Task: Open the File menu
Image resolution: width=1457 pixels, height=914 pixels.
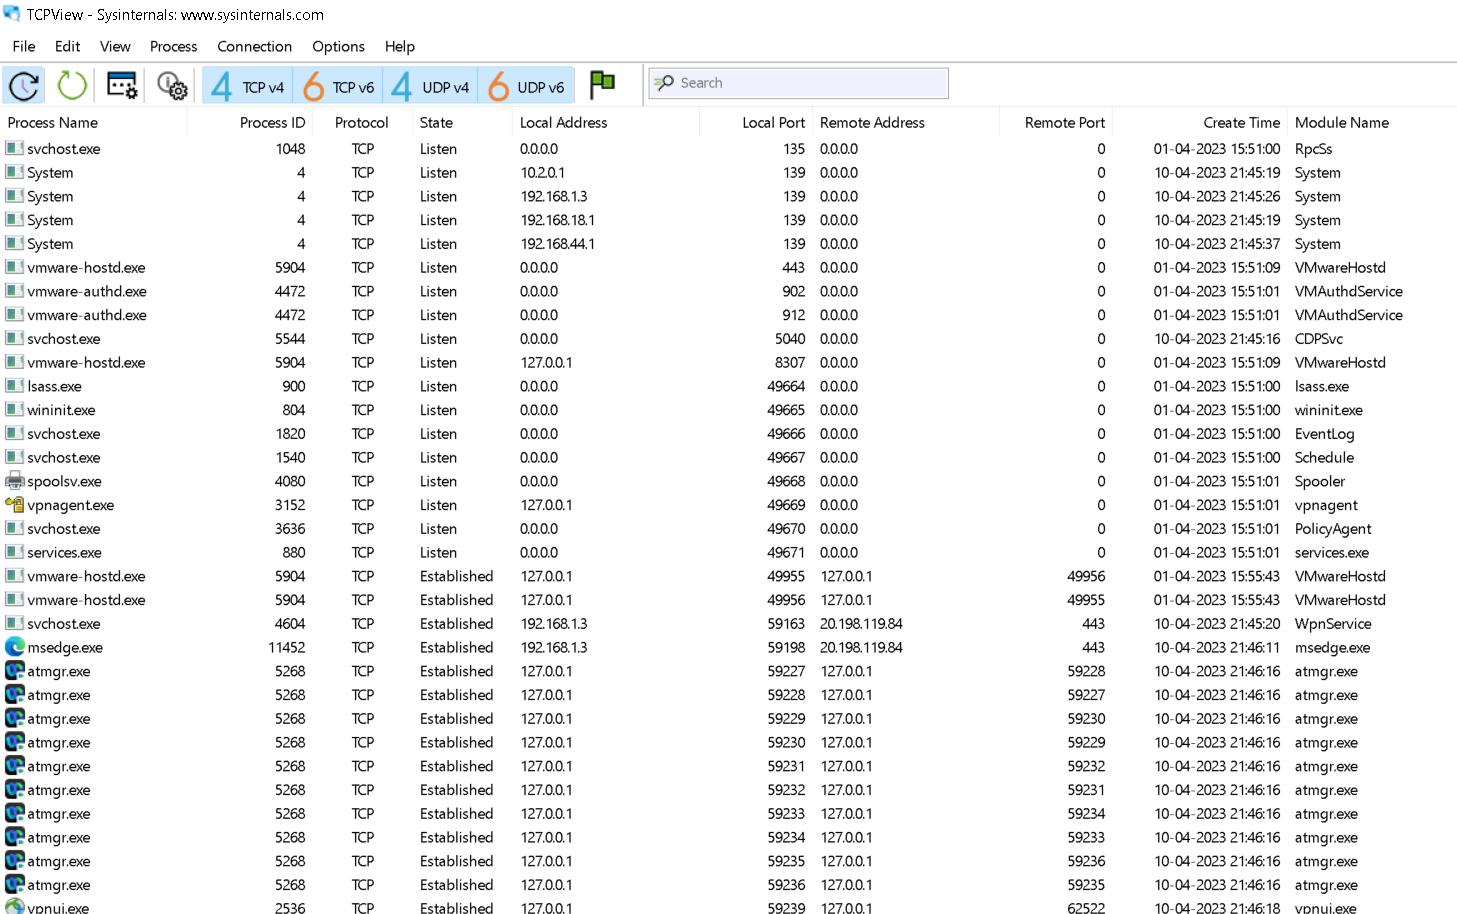Action: click(24, 46)
